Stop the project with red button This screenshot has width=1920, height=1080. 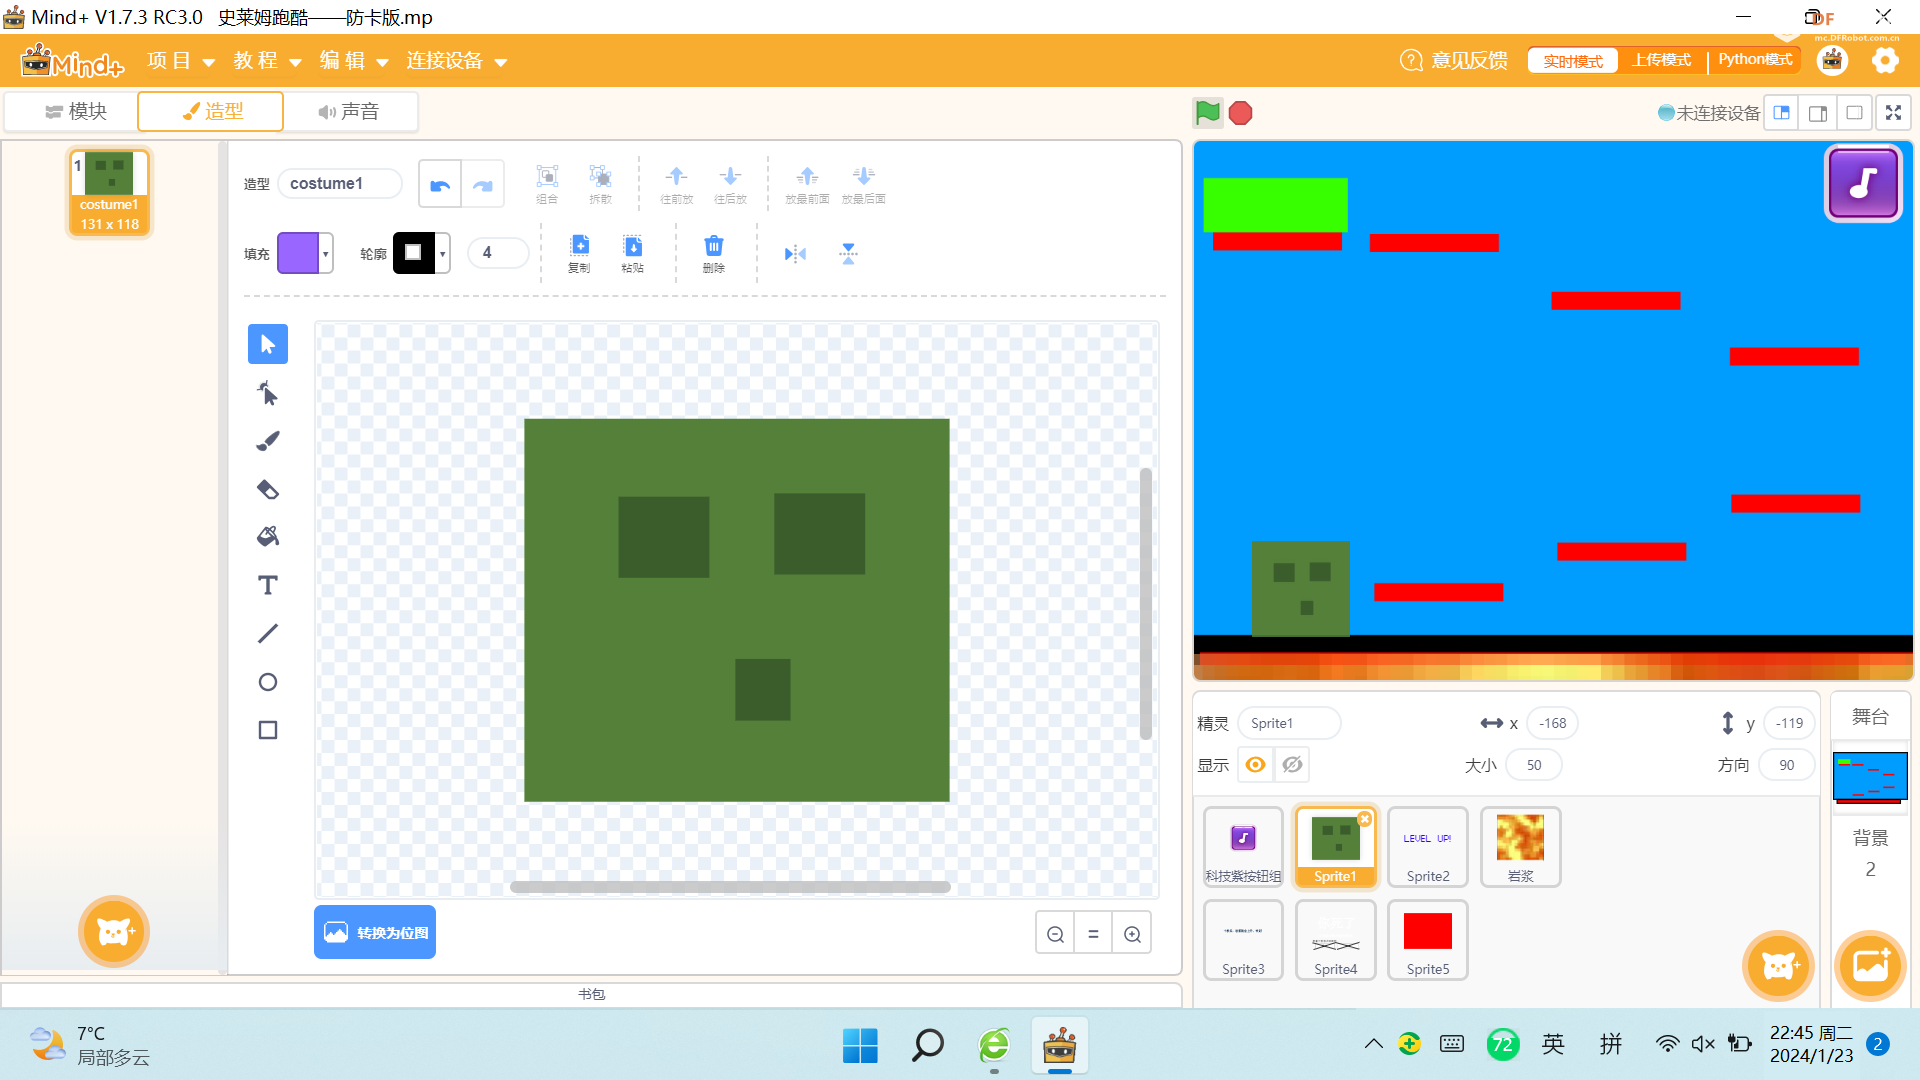tap(1241, 113)
